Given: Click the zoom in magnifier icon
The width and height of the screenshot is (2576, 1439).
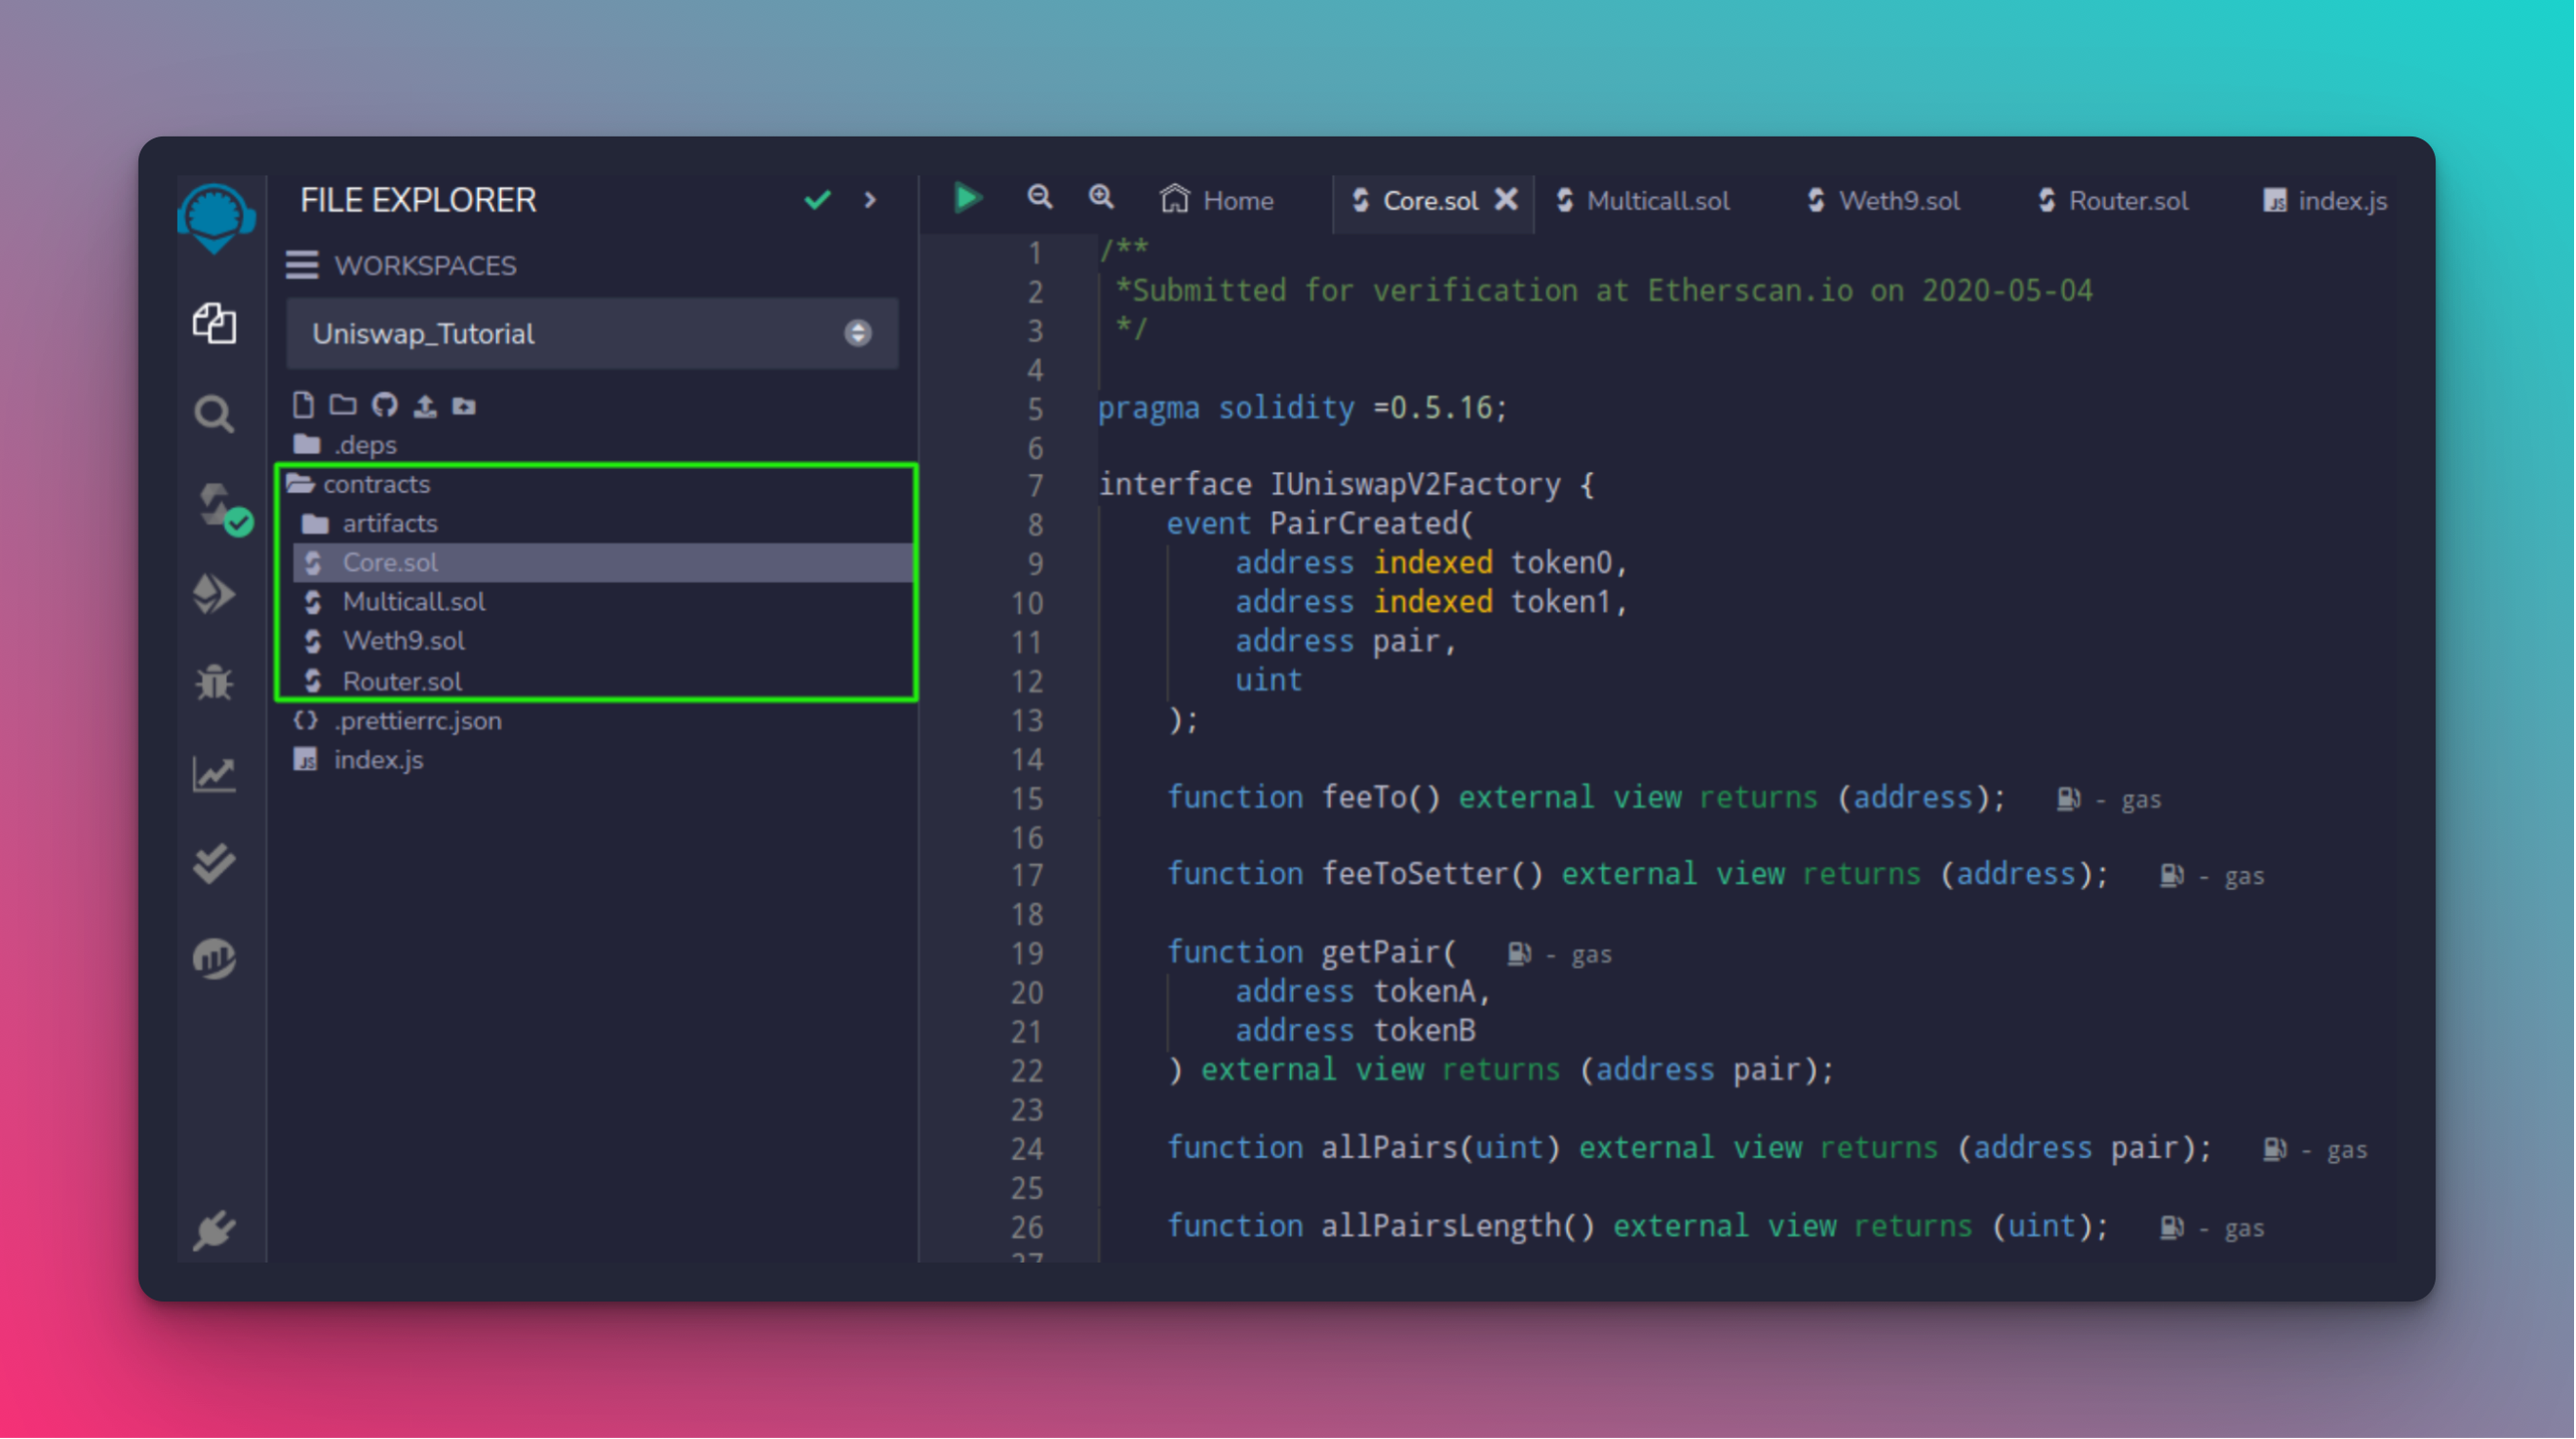Looking at the screenshot, I should coord(1102,198).
